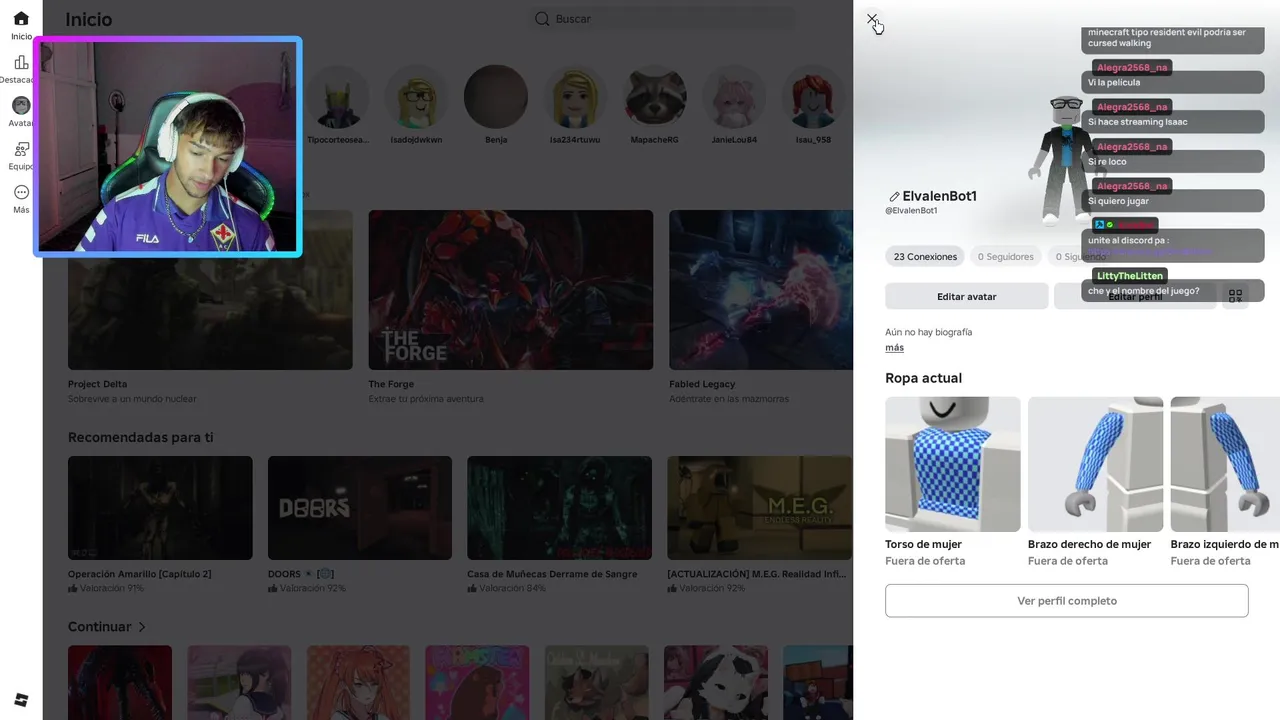Close the profile side panel
1280x720 pixels.
(x=872, y=19)
